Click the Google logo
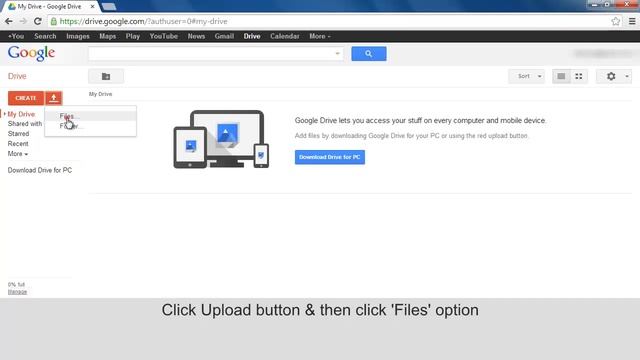 tap(31, 53)
